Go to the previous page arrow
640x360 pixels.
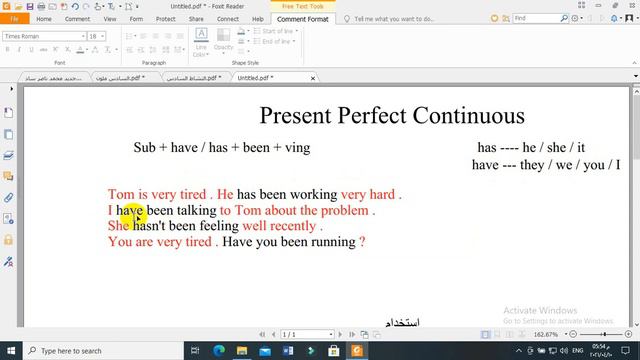point(273,334)
